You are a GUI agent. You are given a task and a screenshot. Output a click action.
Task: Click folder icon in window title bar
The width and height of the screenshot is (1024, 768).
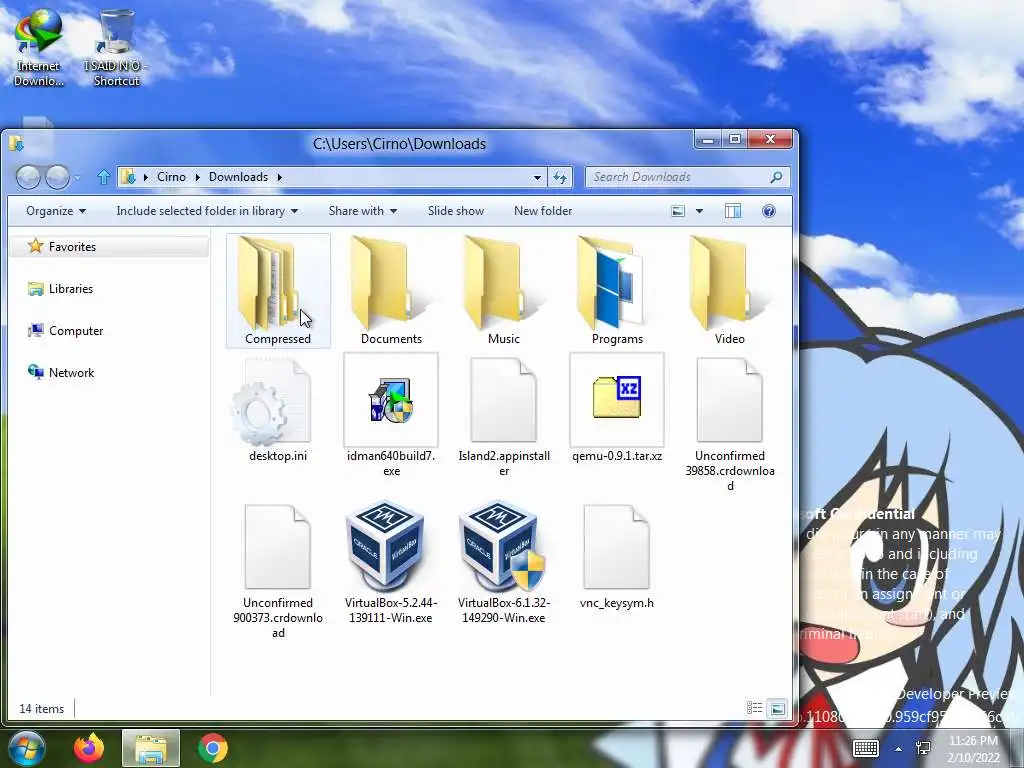click(17, 143)
